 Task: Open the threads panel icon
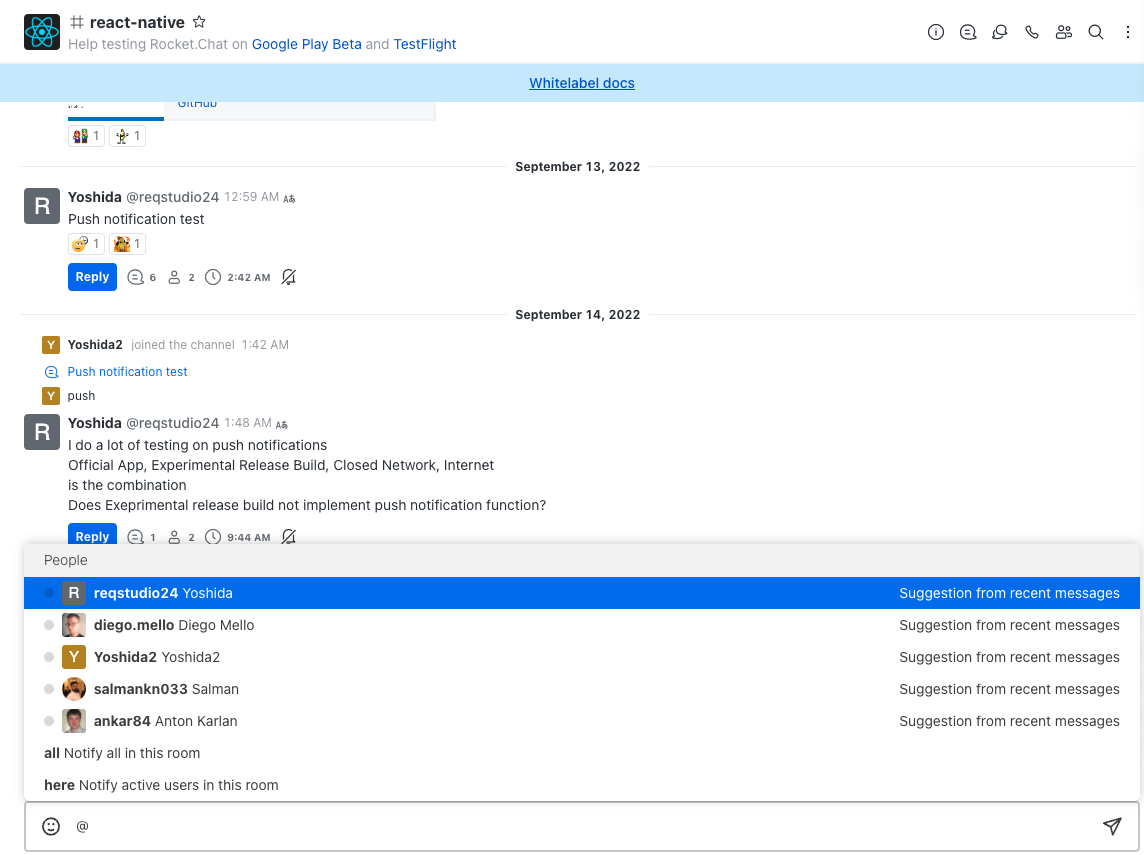coord(967,32)
